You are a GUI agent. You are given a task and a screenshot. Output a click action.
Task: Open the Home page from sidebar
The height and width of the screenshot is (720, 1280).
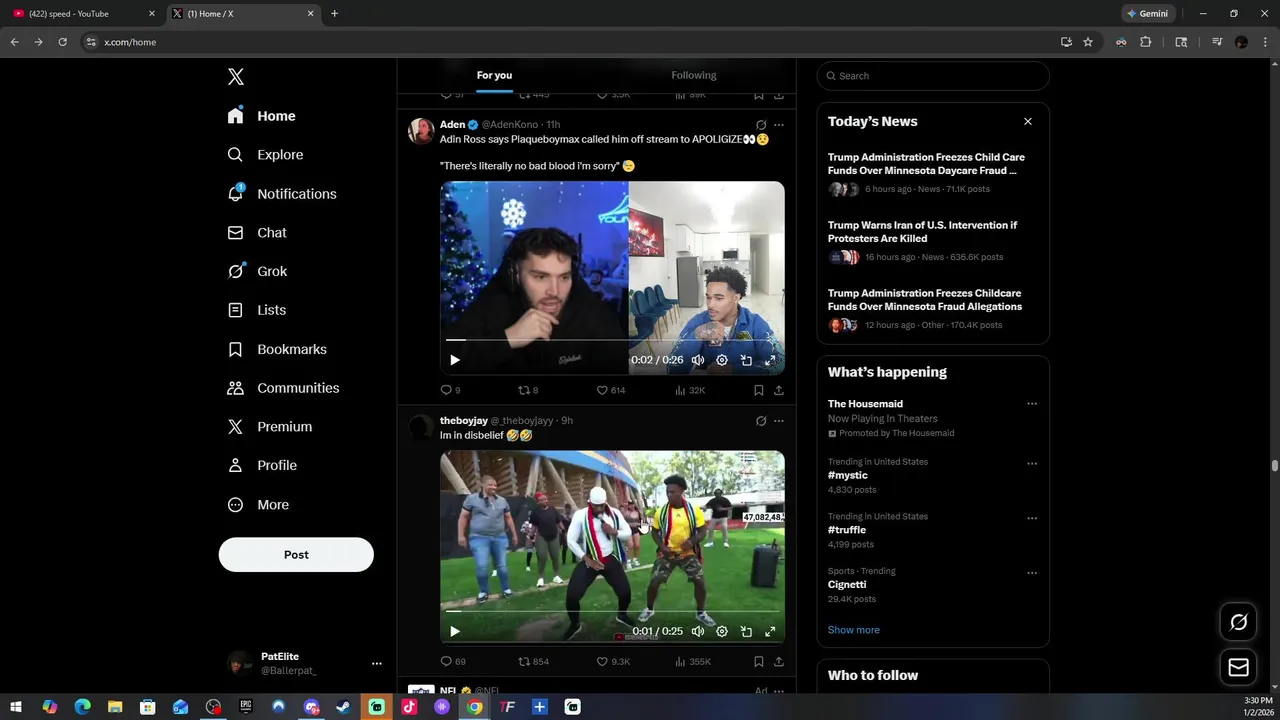point(261,116)
